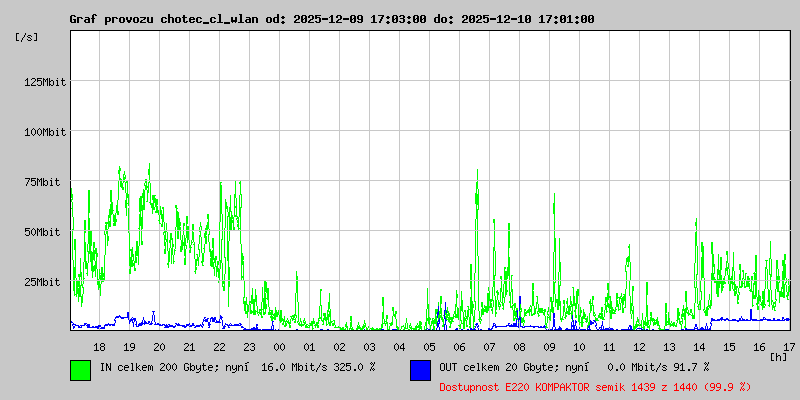Select the 125Mbit y-axis label
Screen dimensions: 800x400
point(45,82)
